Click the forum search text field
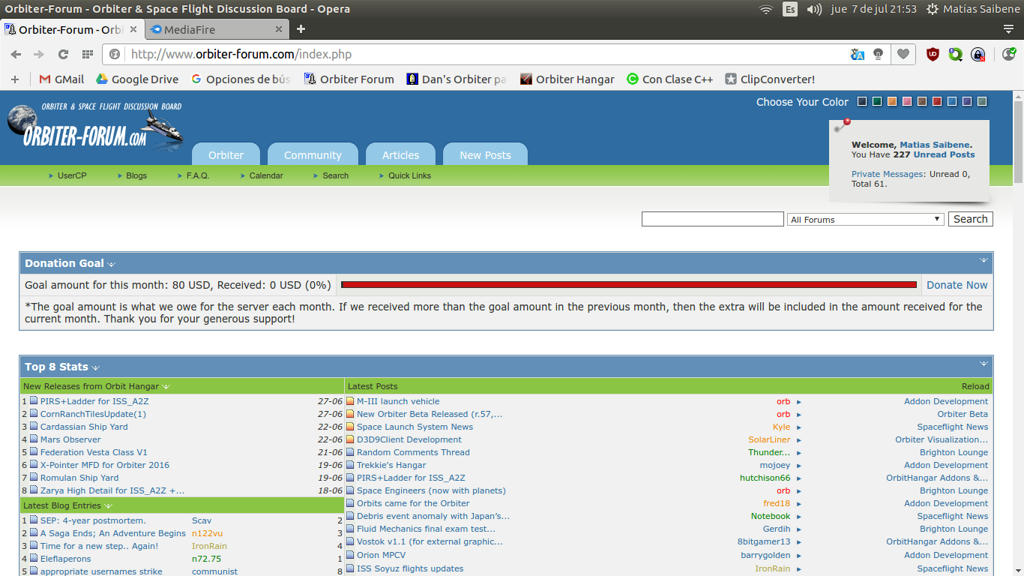 (712, 219)
